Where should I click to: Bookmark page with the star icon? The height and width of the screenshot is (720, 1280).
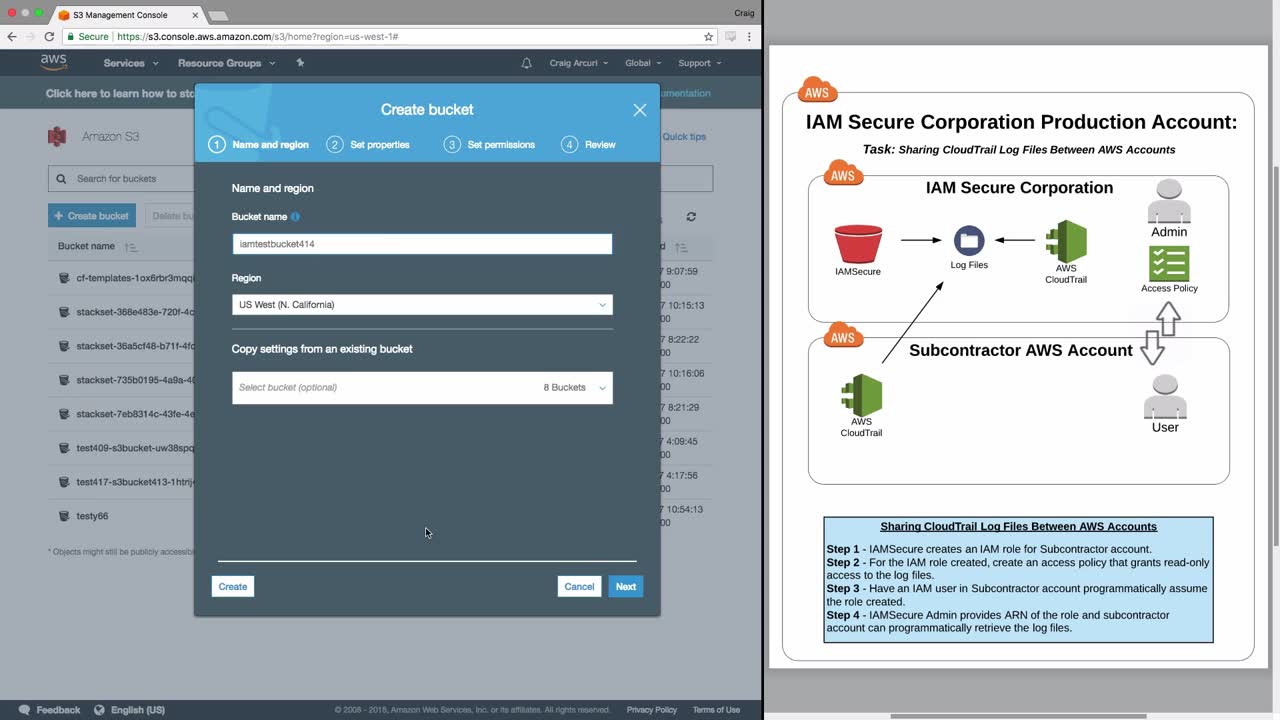709,36
